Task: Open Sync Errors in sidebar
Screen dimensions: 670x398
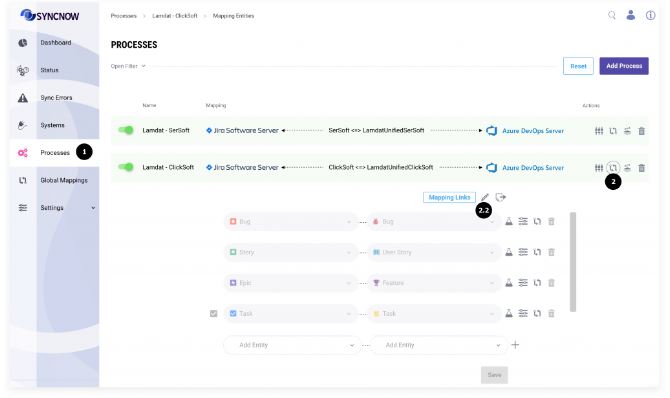Action: [x=55, y=98]
